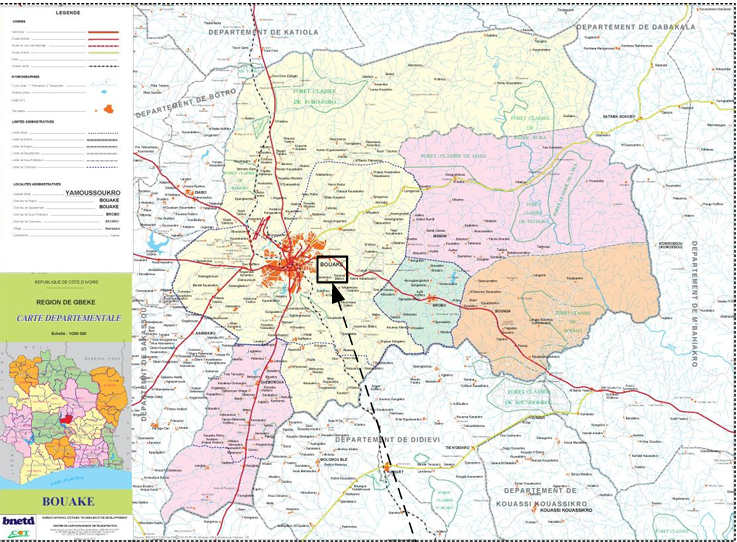This screenshot has height=542, width=737.
Task: Click the DEPARTEMENT DE BOTRO label
Action: point(186,103)
